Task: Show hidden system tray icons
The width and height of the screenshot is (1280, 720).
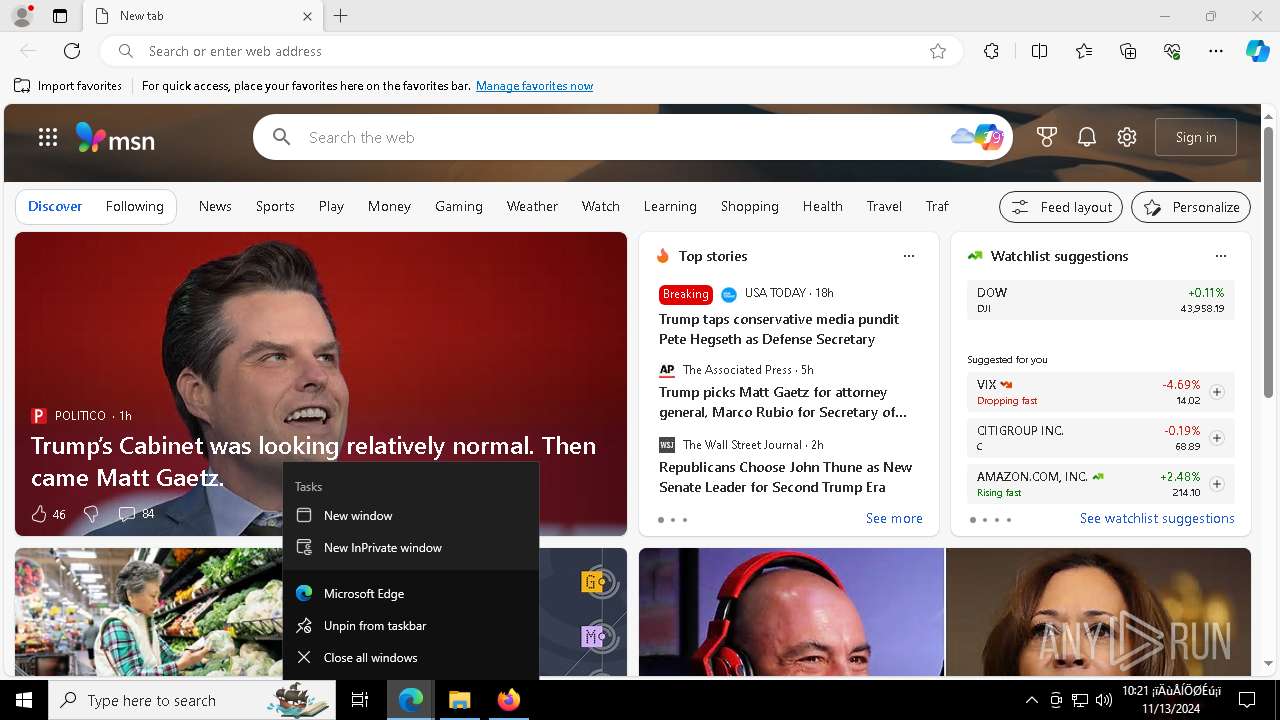Action: (1032, 700)
